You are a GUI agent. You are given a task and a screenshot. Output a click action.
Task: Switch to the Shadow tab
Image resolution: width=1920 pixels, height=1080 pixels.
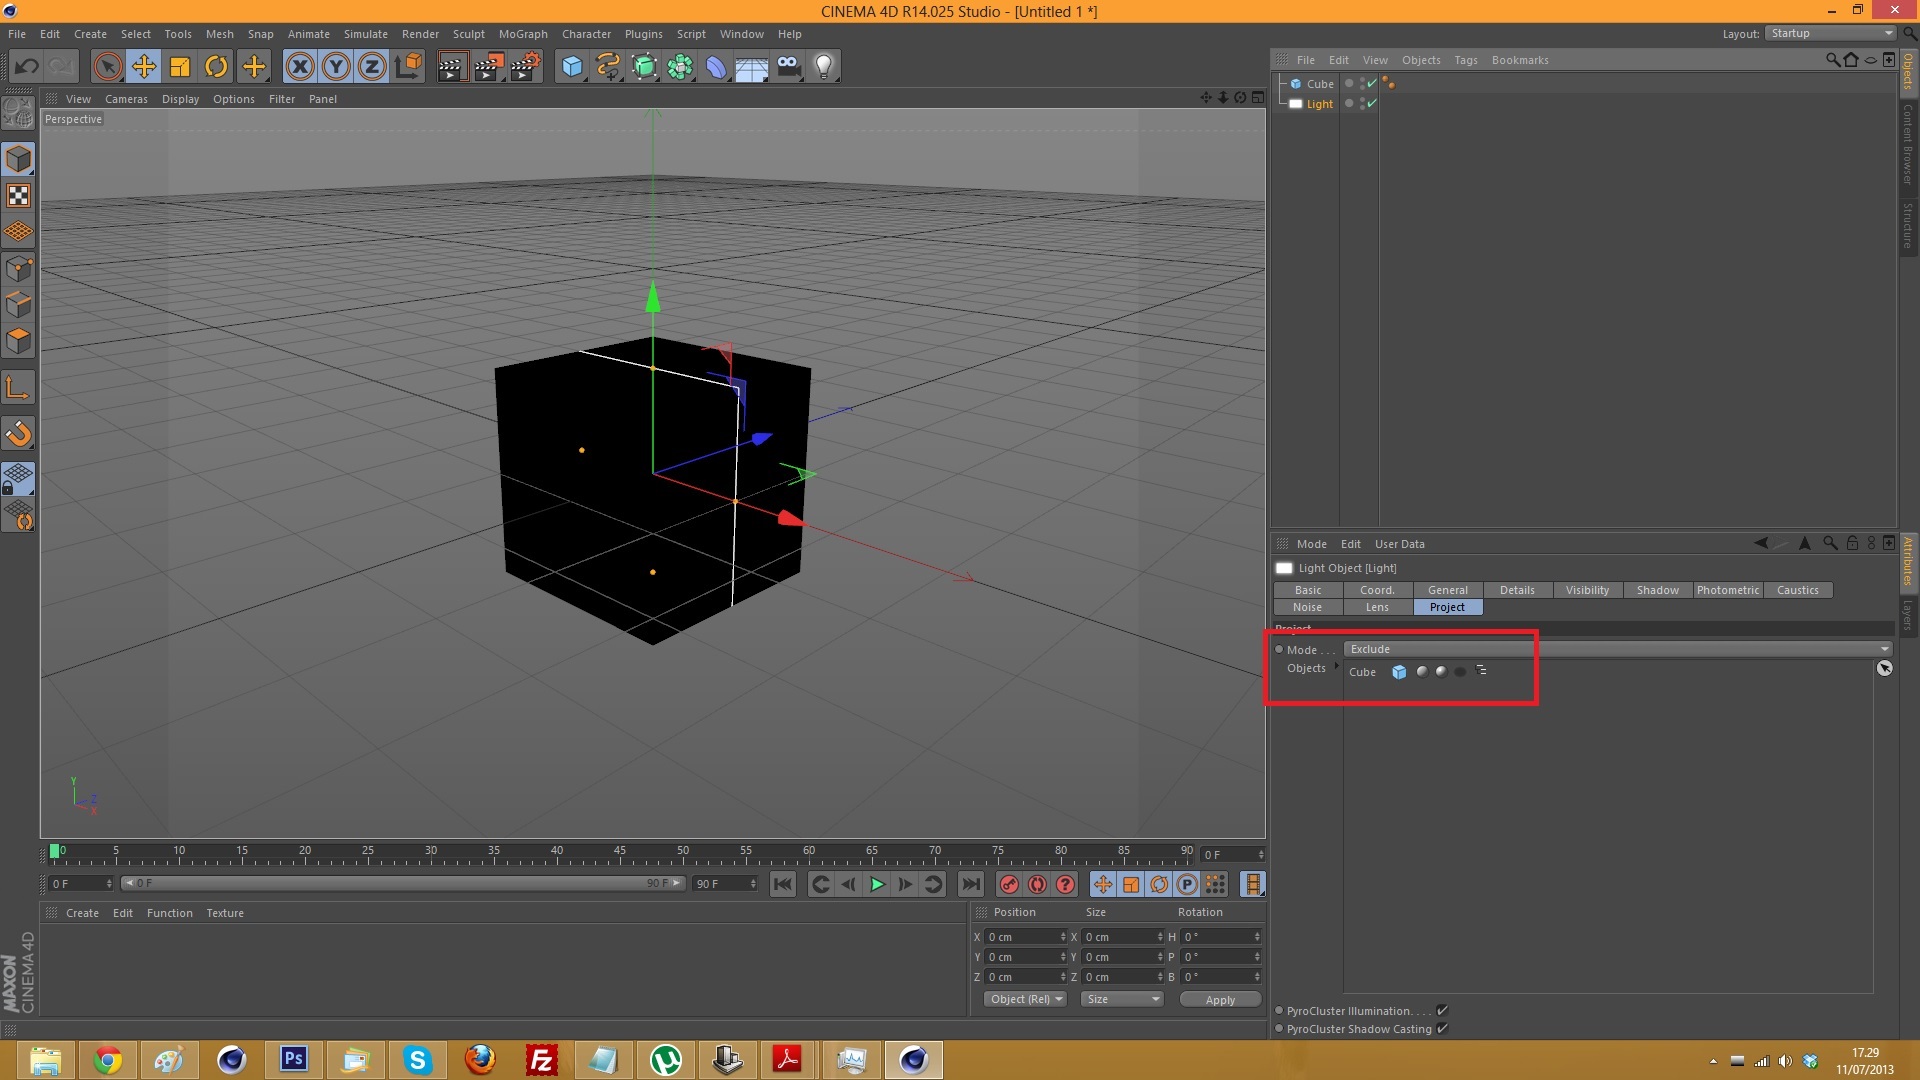click(x=1657, y=590)
